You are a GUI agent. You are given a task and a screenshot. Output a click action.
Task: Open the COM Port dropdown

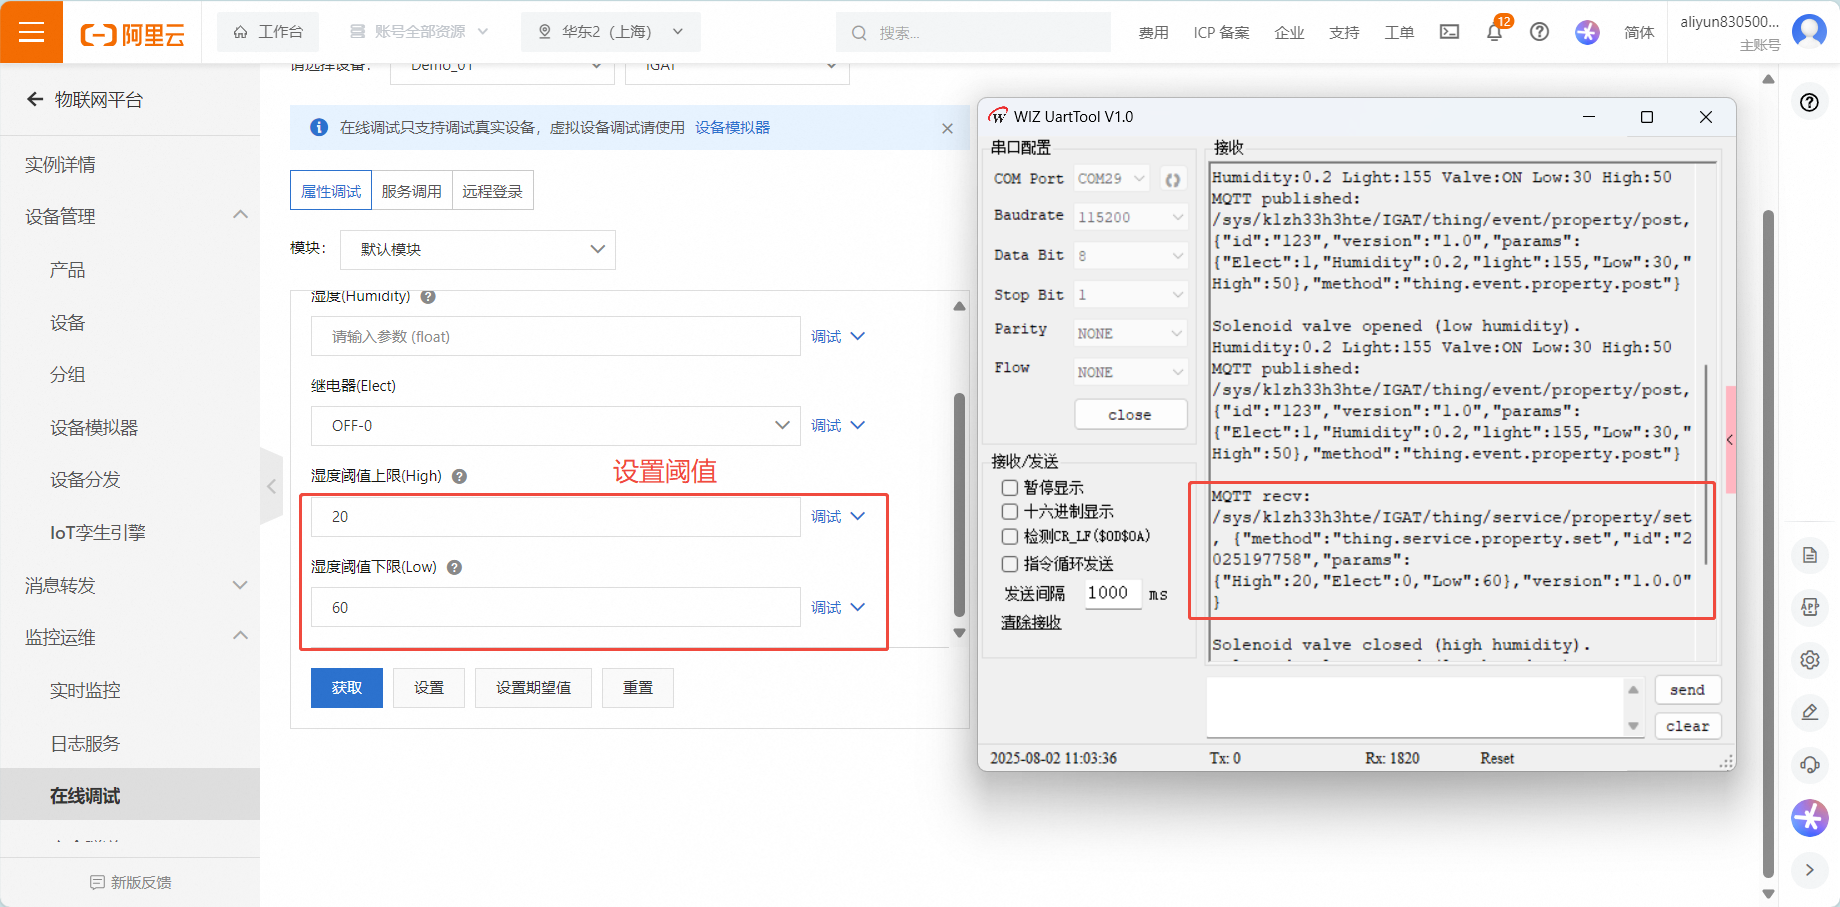(1111, 179)
